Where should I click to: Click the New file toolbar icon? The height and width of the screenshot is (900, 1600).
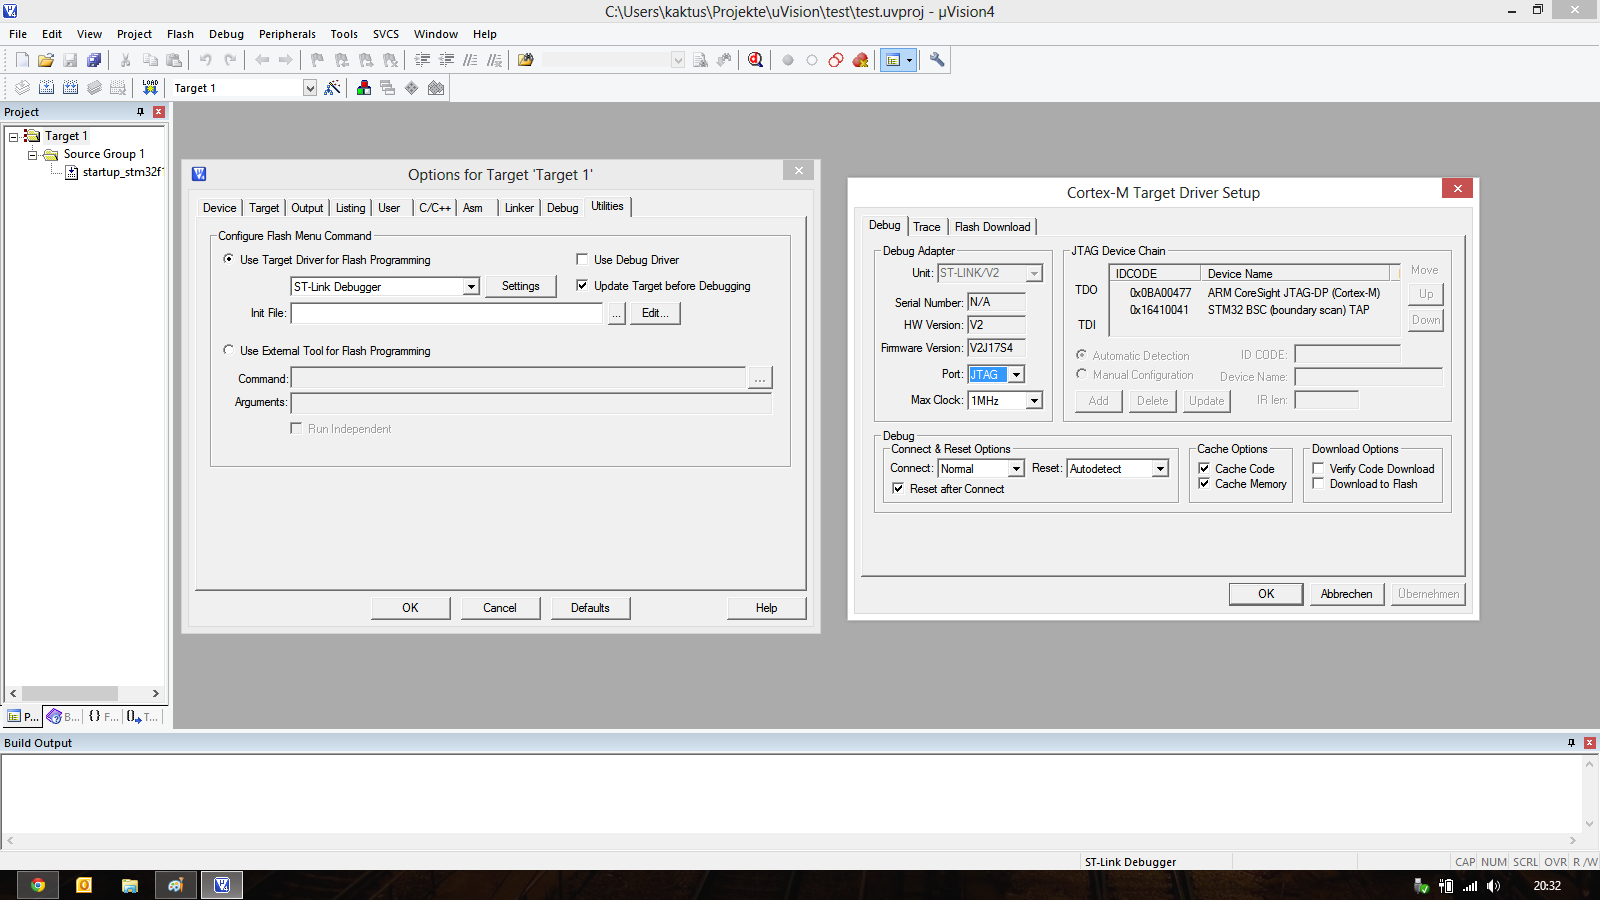(x=22, y=60)
